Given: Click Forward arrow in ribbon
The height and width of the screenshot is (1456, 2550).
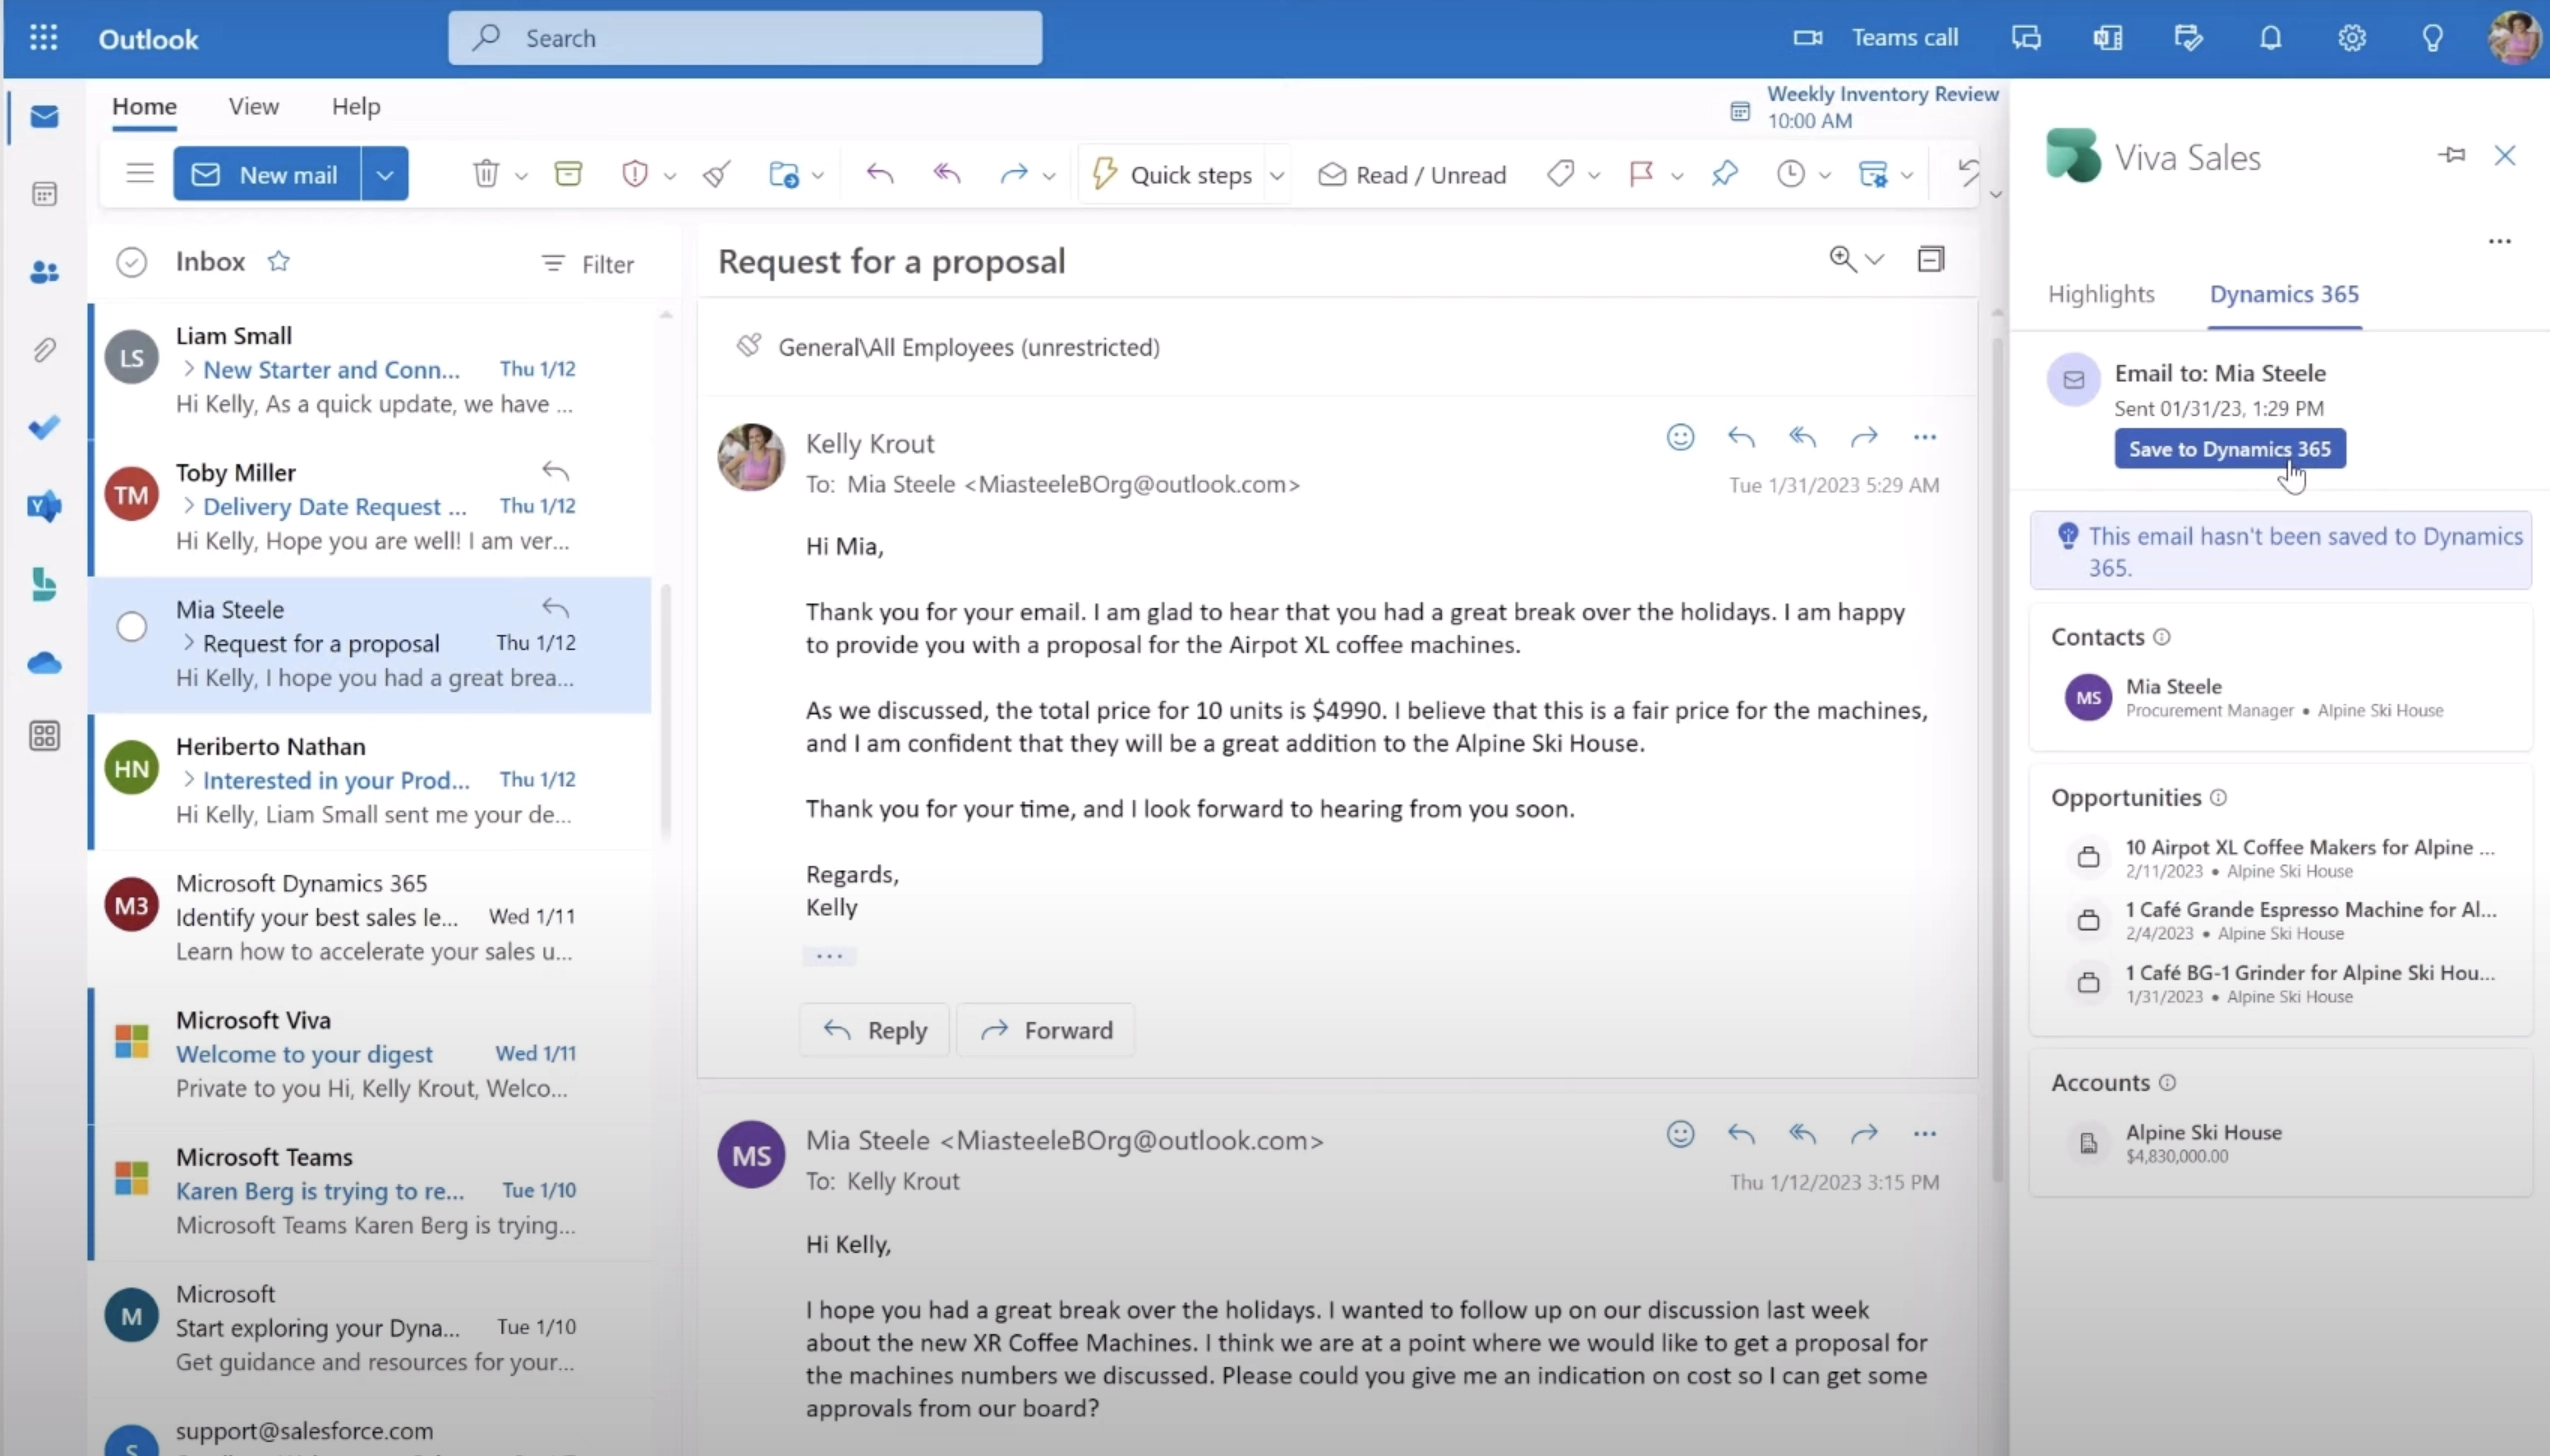Looking at the screenshot, I should click(x=1013, y=174).
